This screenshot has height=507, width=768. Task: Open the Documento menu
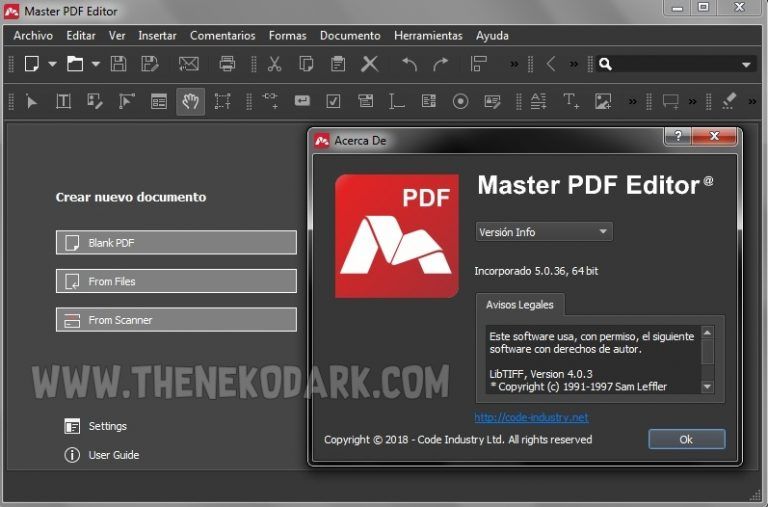tap(350, 35)
